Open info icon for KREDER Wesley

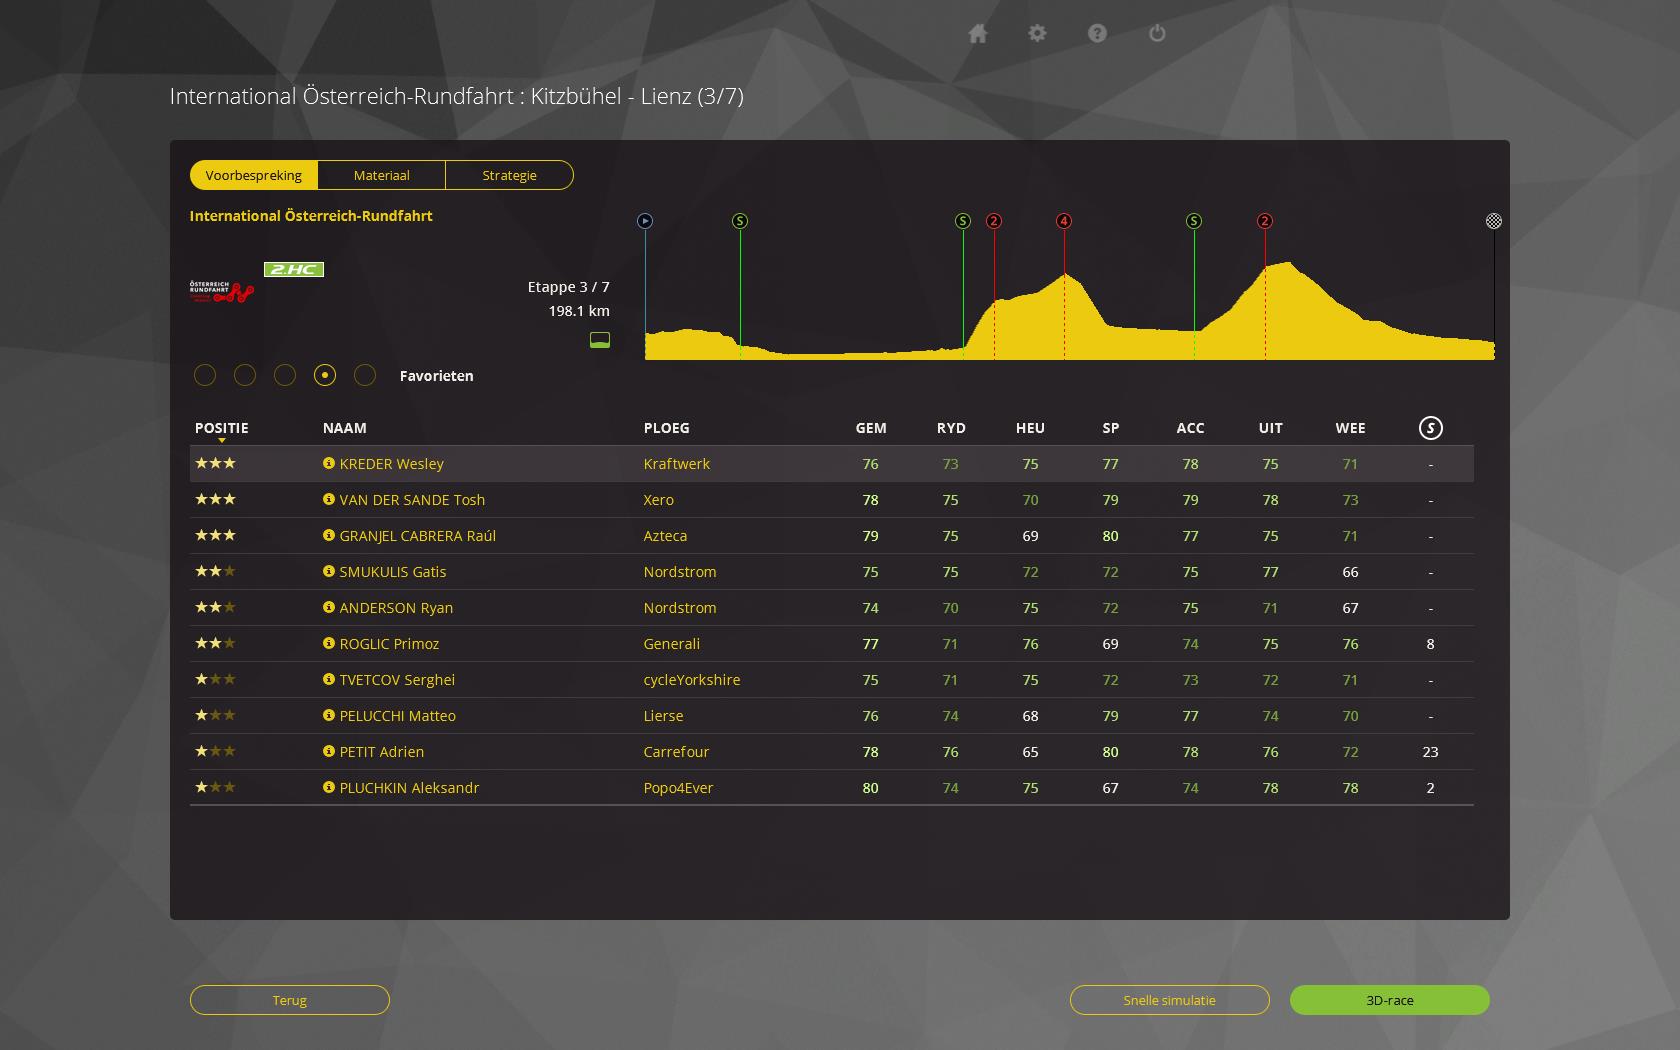click(x=328, y=463)
